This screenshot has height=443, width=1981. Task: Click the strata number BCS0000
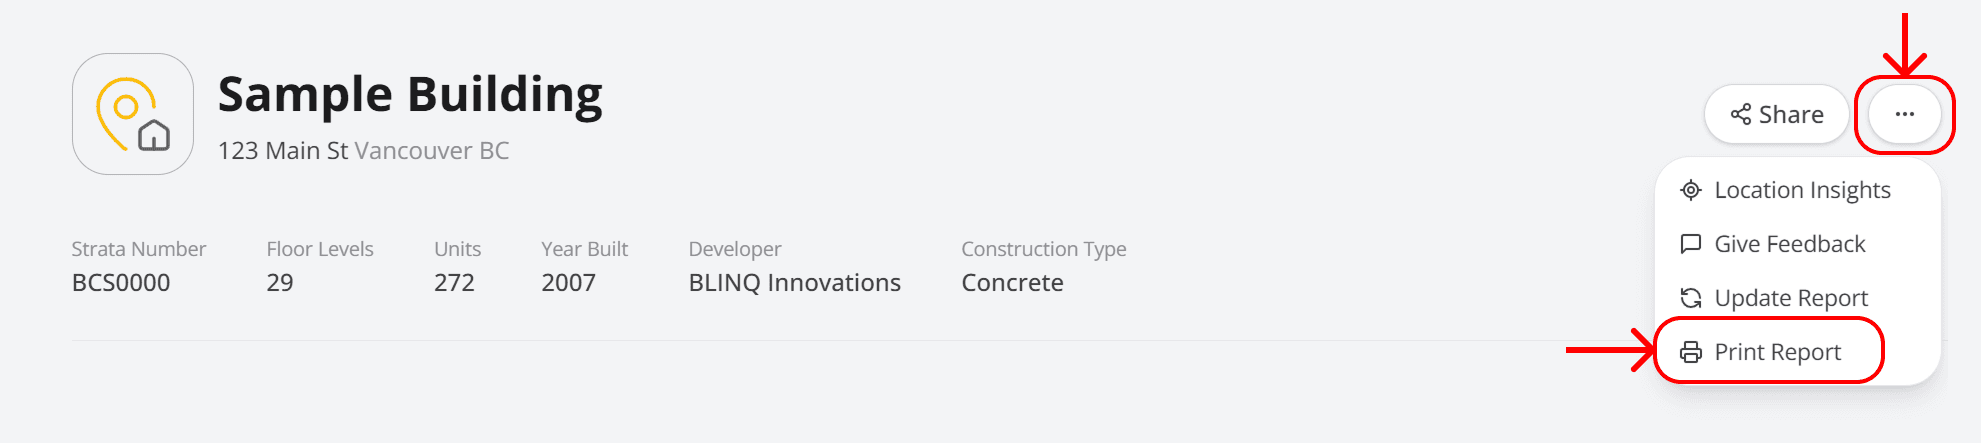click(x=121, y=283)
